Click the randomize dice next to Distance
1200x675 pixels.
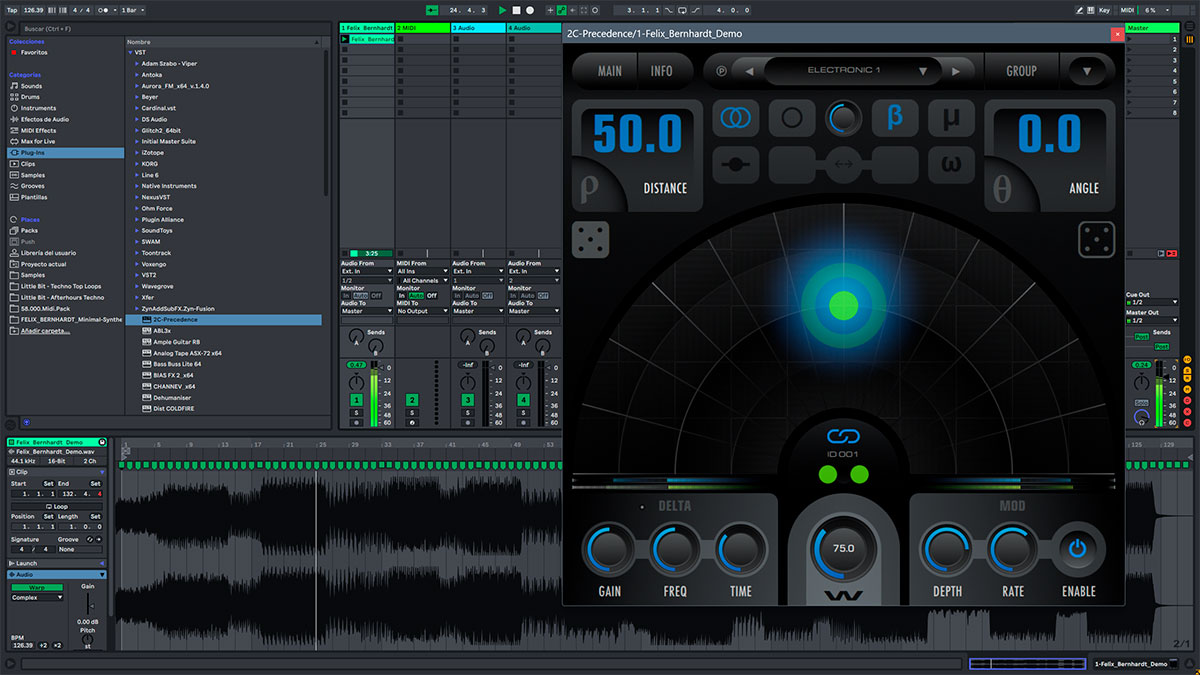click(x=590, y=239)
